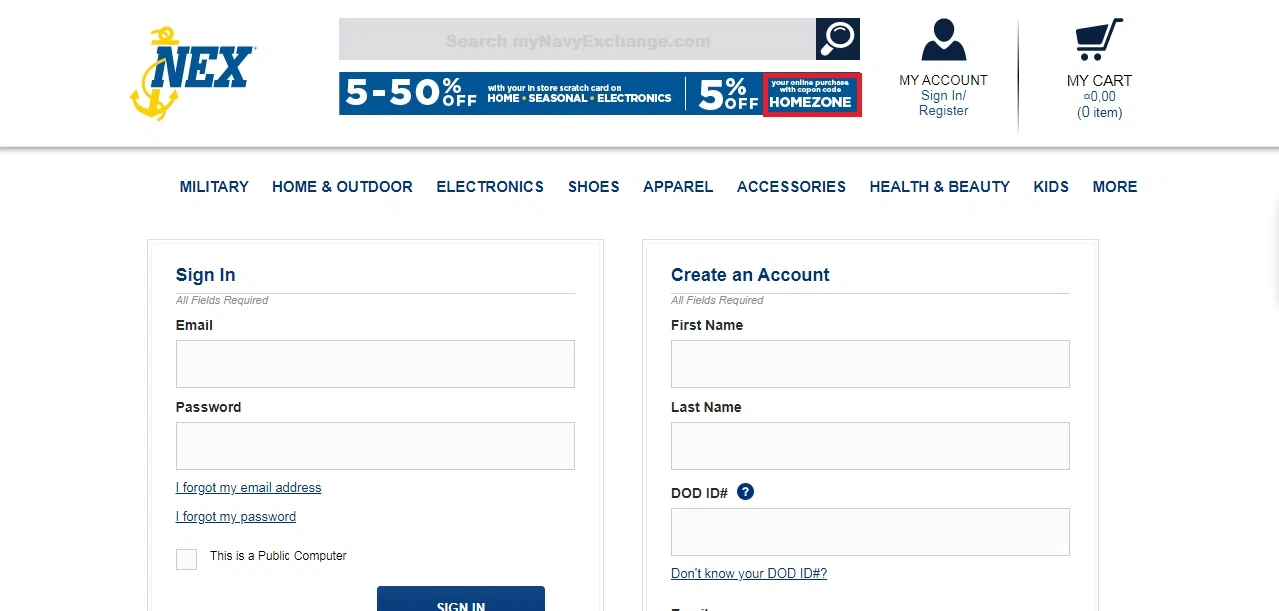Open the HEALTH & BEAUTY menu
The width and height of the screenshot is (1279, 611).
[939, 187]
